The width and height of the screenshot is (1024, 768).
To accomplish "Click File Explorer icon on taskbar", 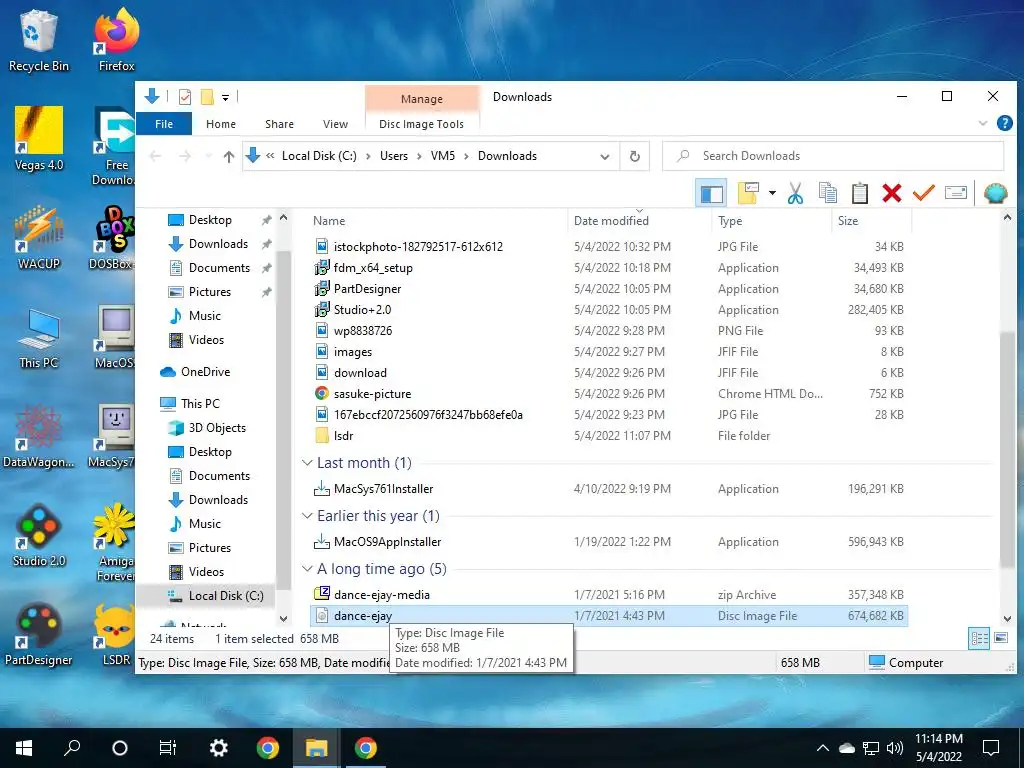I will pyautogui.click(x=317, y=748).
